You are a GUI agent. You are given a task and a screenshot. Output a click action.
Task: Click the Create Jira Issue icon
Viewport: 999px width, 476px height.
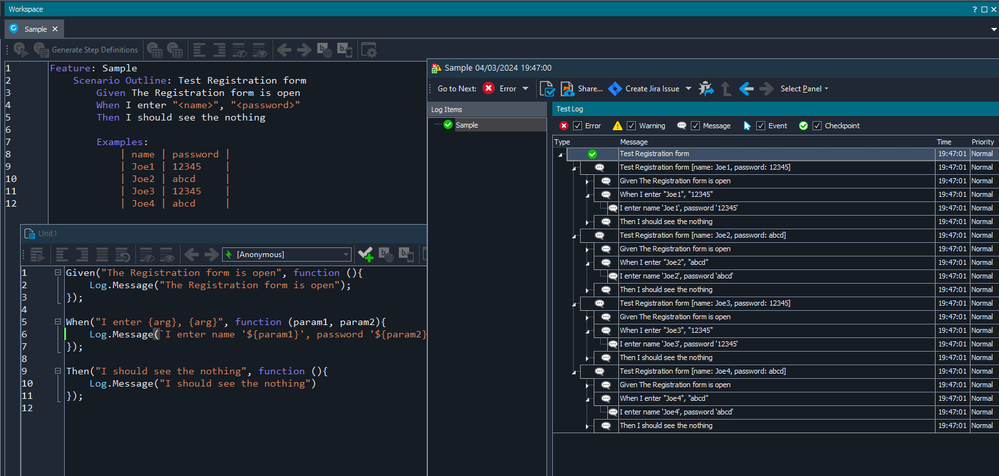615,88
